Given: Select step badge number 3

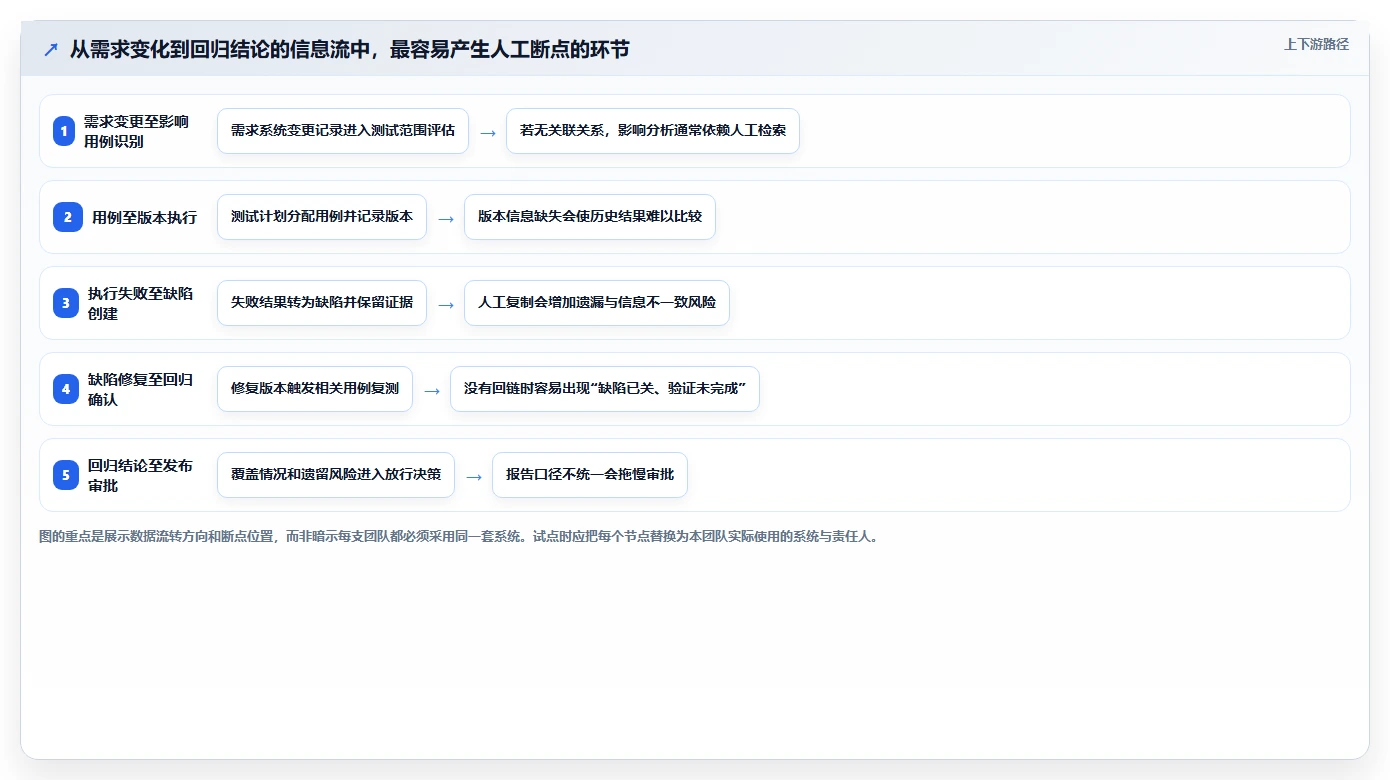Looking at the screenshot, I should (x=66, y=303).
